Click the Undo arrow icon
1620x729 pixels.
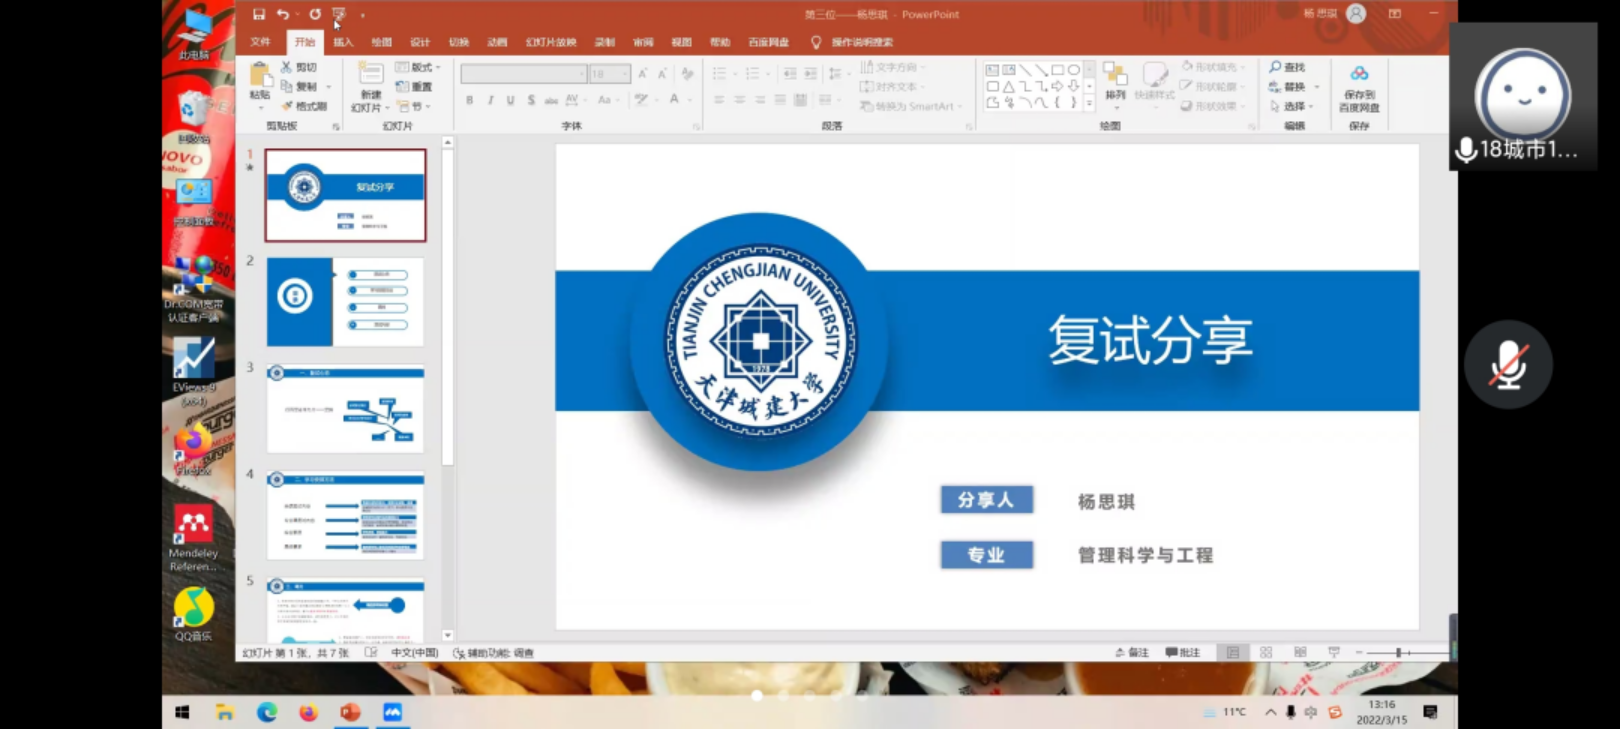point(283,14)
